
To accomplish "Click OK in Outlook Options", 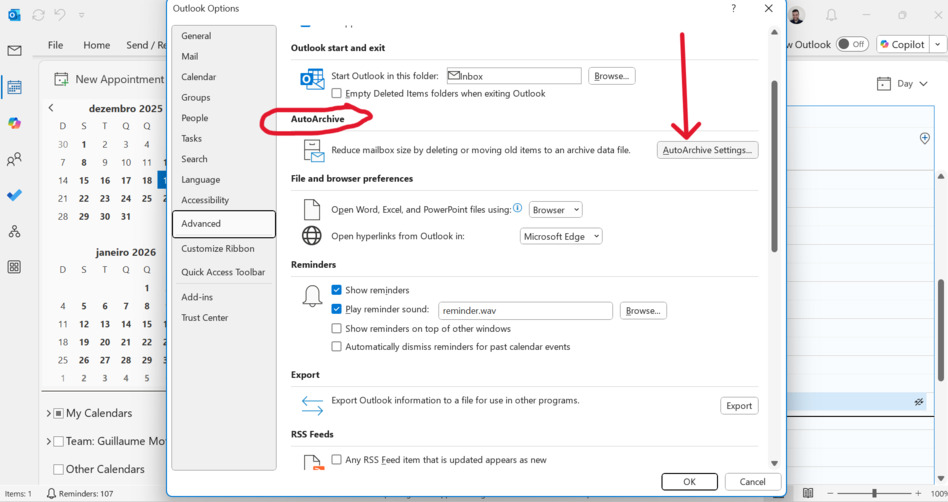I will click(689, 482).
